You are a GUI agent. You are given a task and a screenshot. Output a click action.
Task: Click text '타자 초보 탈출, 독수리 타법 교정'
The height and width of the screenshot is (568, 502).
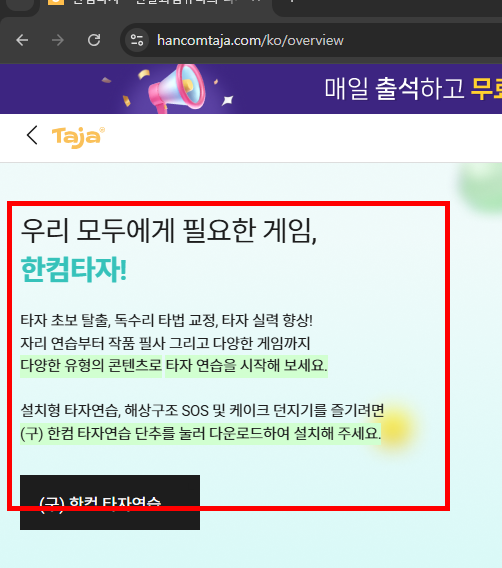point(119,320)
